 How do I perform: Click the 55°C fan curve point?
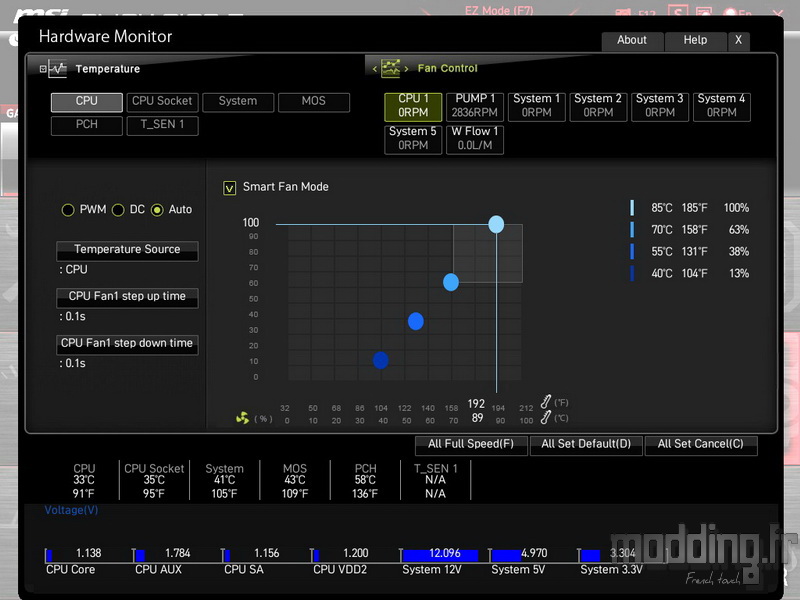click(416, 321)
